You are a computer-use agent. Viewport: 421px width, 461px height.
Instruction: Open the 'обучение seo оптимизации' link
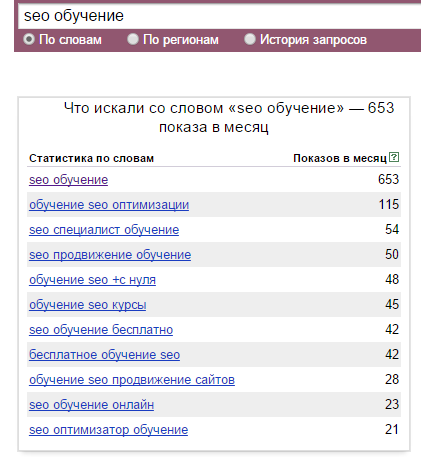click(x=109, y=205)
